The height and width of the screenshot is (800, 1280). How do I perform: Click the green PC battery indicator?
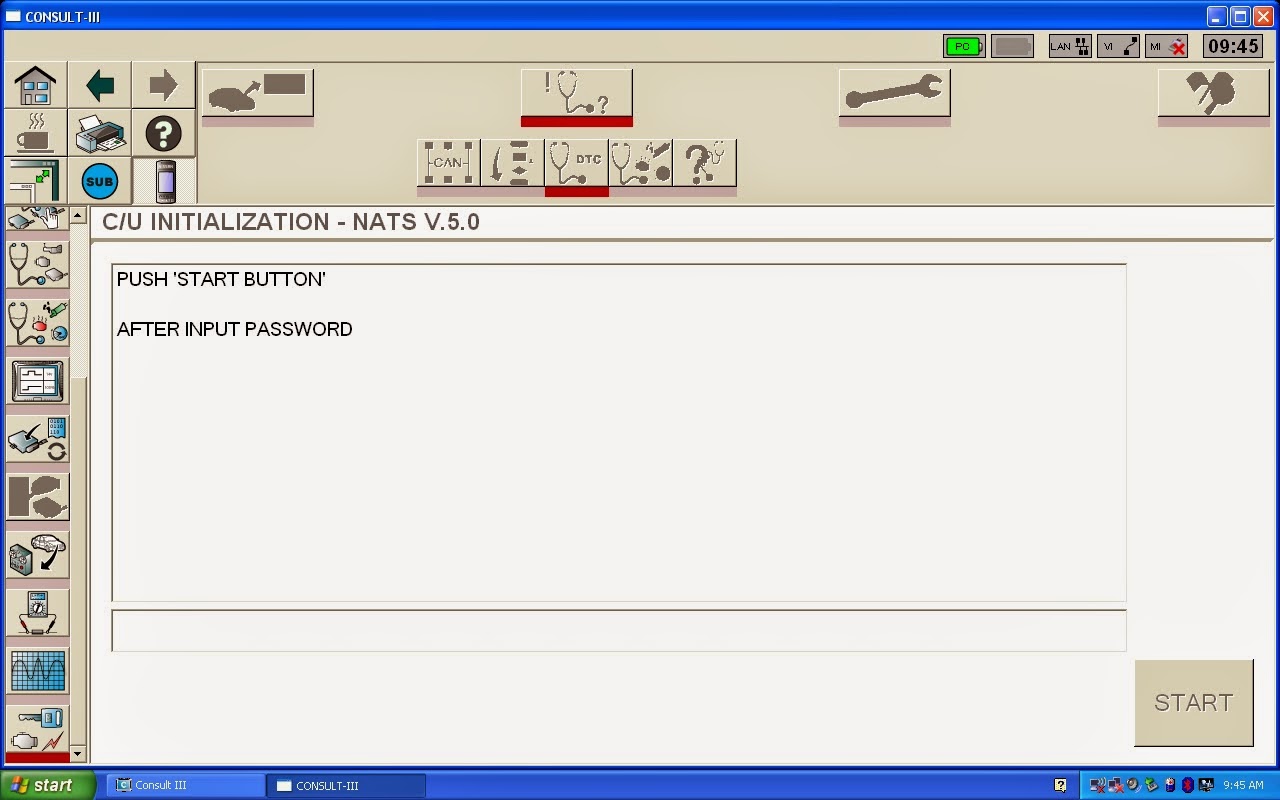point(964,46)
